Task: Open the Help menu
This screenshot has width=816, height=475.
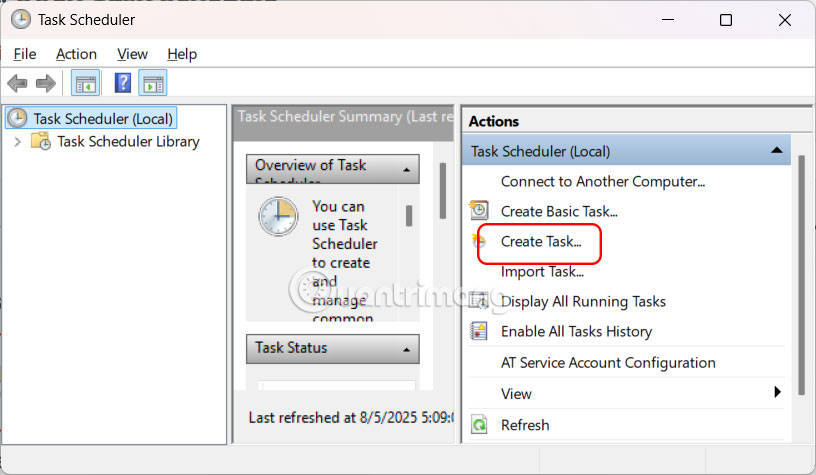Action: 182,54
